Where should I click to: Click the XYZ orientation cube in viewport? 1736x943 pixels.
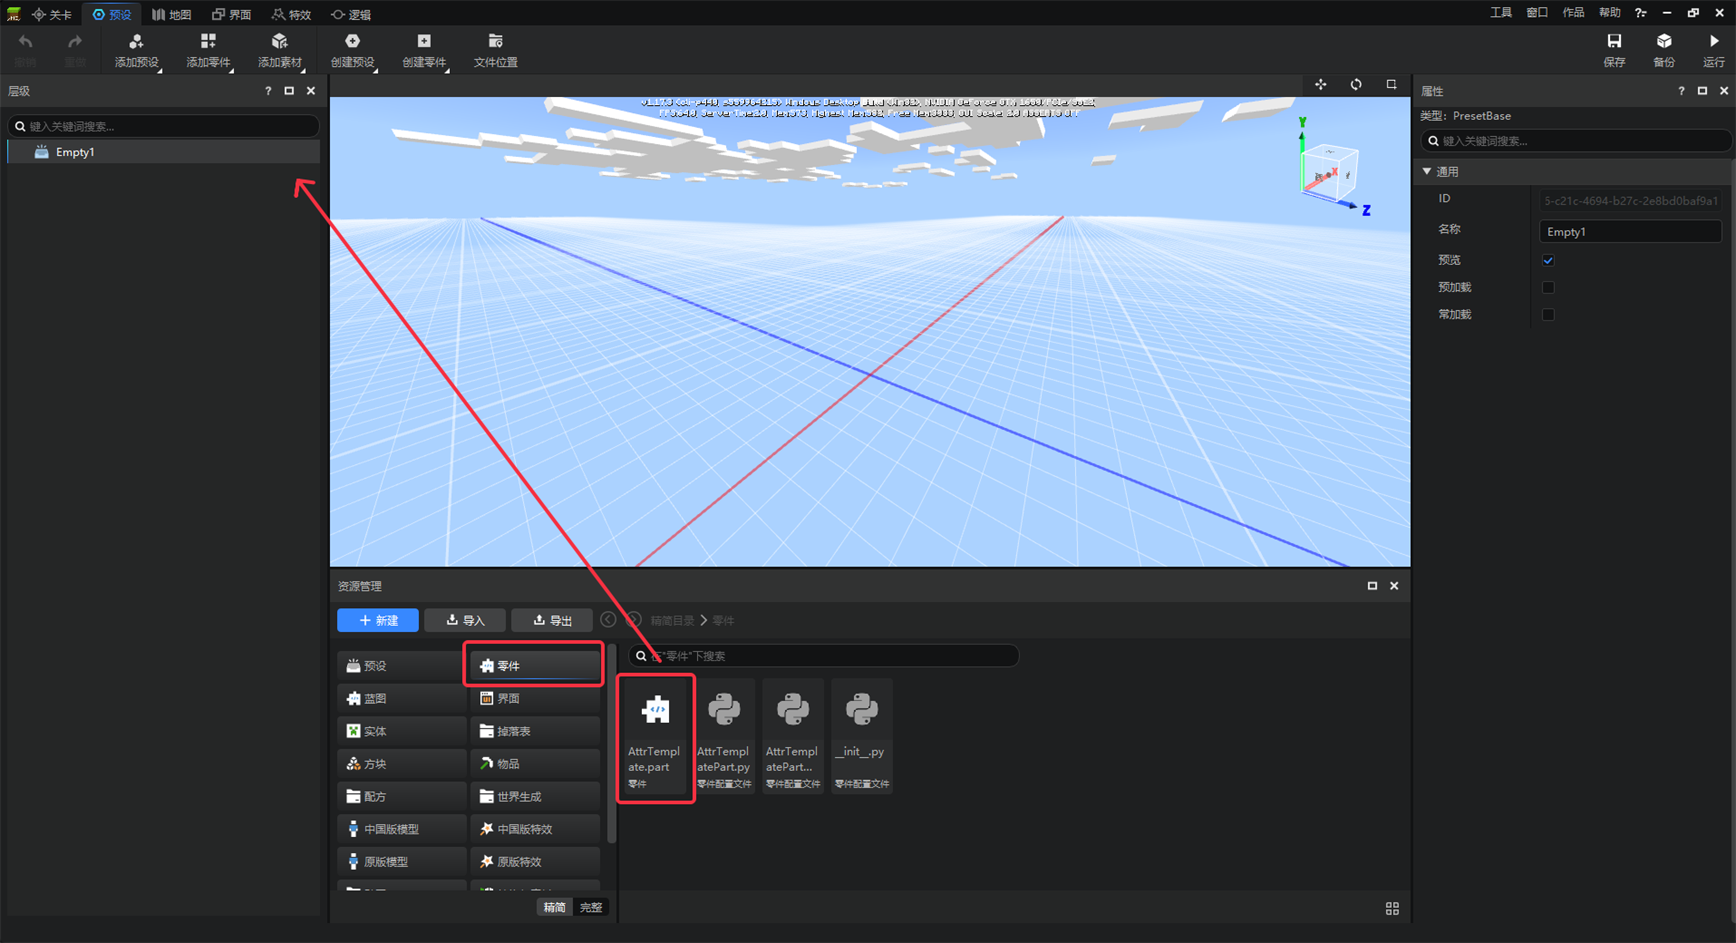pyautogui.click(x=1331, y=170)
